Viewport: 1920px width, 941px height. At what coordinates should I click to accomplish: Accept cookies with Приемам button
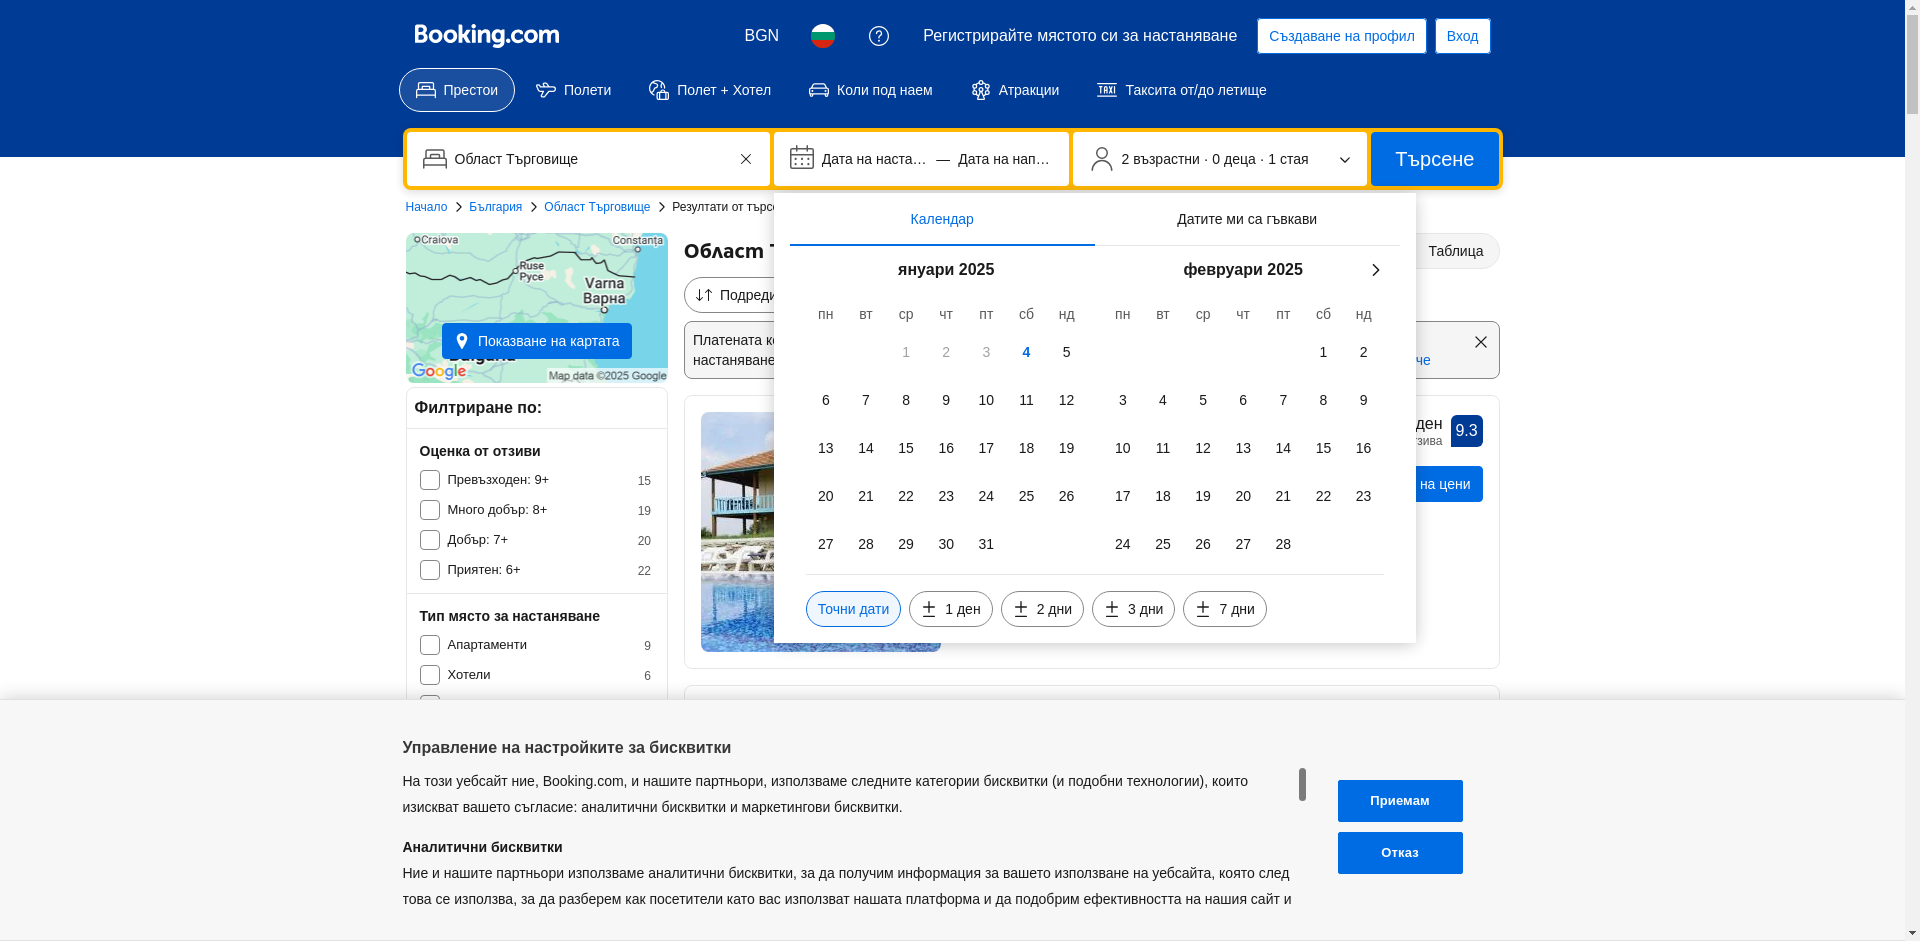pyautogui.click(x=1399, y=801)
